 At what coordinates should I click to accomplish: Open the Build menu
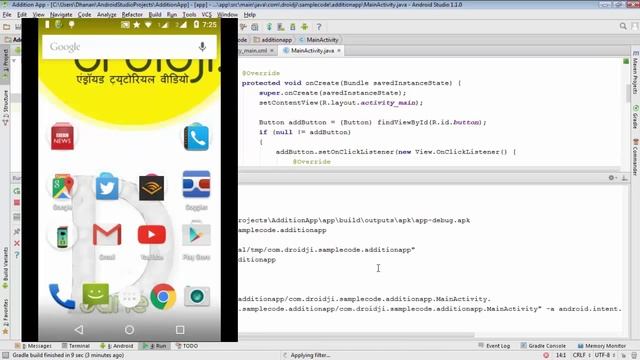click(155, 14)
